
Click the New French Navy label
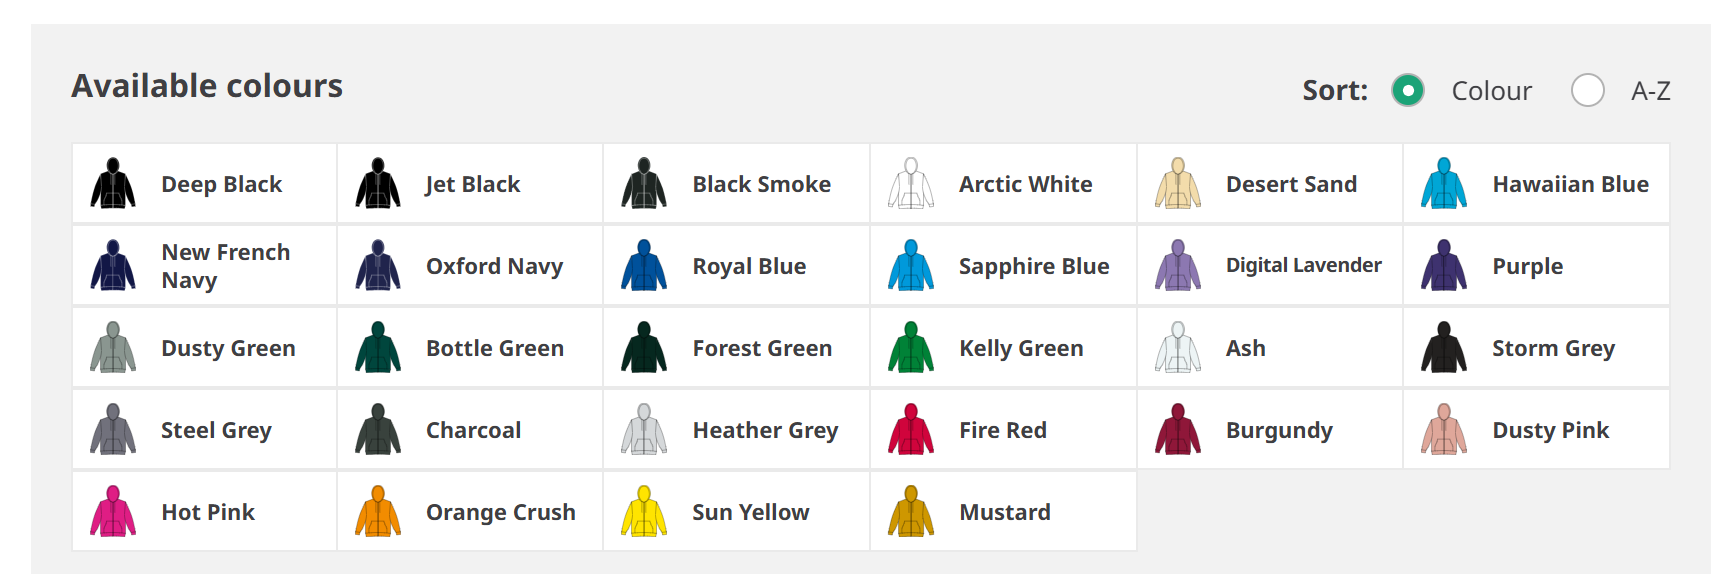coord(226,266)
